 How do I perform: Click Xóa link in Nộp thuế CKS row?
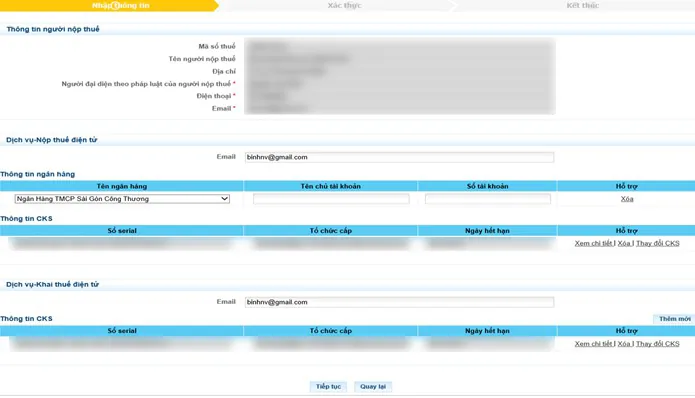624,243
